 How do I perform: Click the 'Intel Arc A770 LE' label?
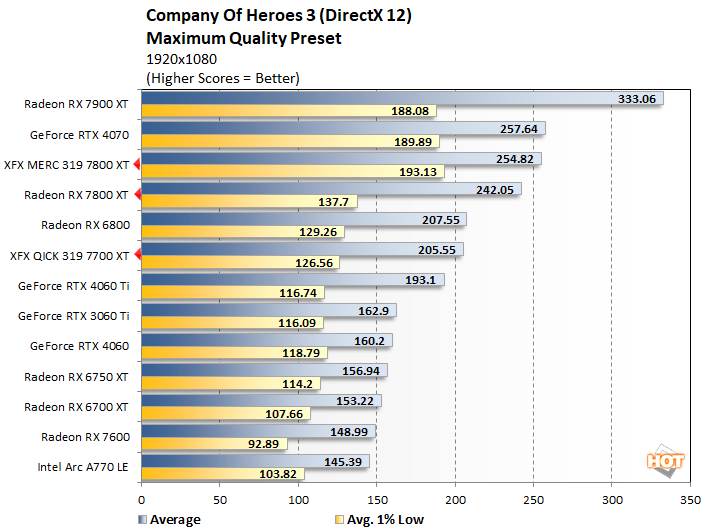(83, 467)
